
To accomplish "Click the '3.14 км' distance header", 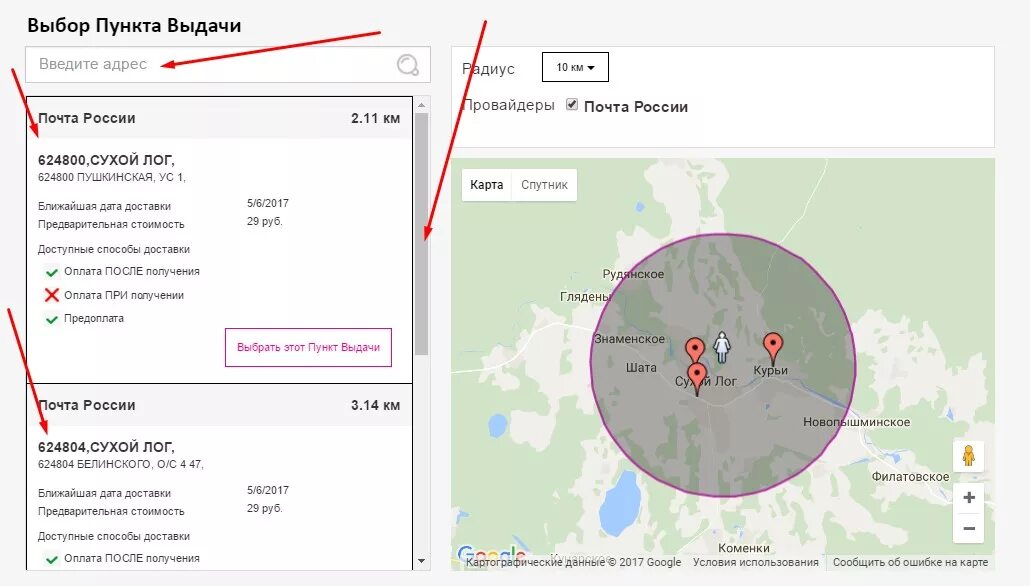I will (x=375, y=405).
